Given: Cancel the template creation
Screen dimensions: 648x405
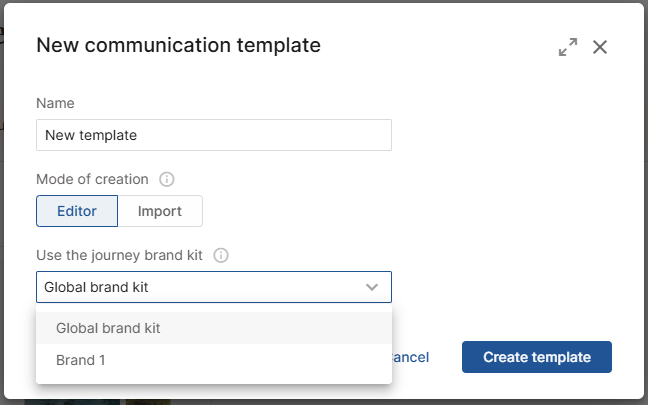Looking at the screenshot, I should tap(412, 357).
